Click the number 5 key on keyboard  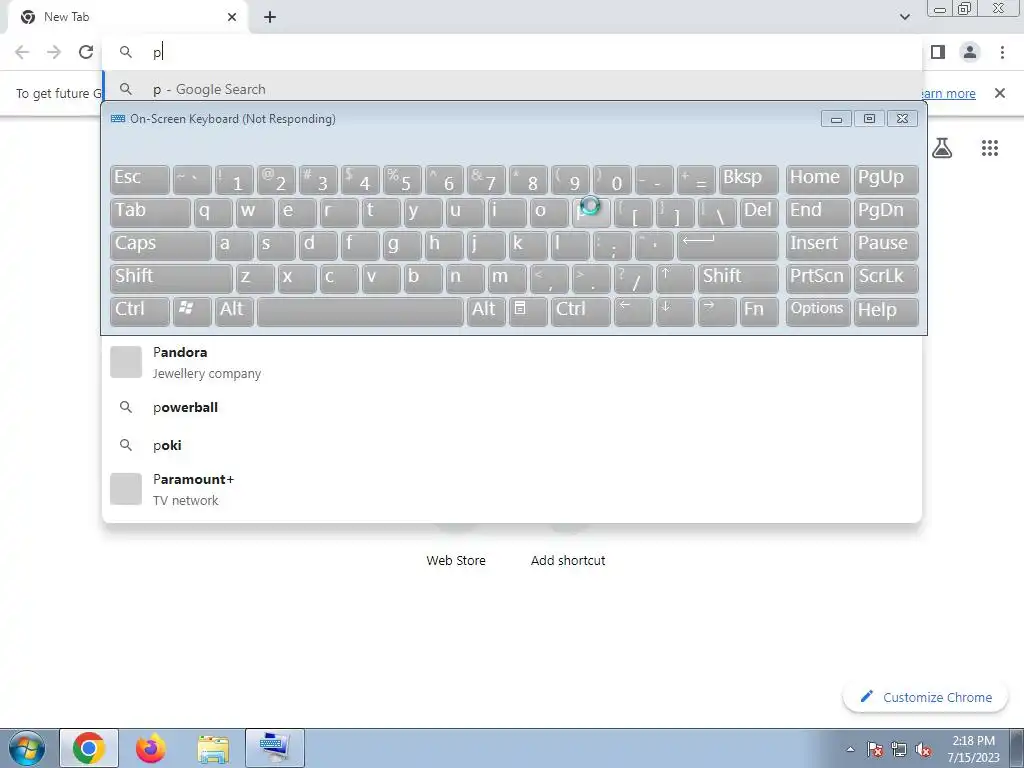(402, 179)
